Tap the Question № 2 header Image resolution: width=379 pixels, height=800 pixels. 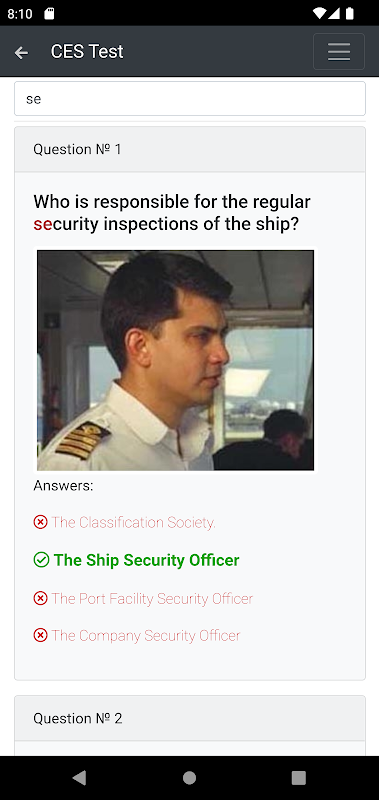tap(190, 718)
